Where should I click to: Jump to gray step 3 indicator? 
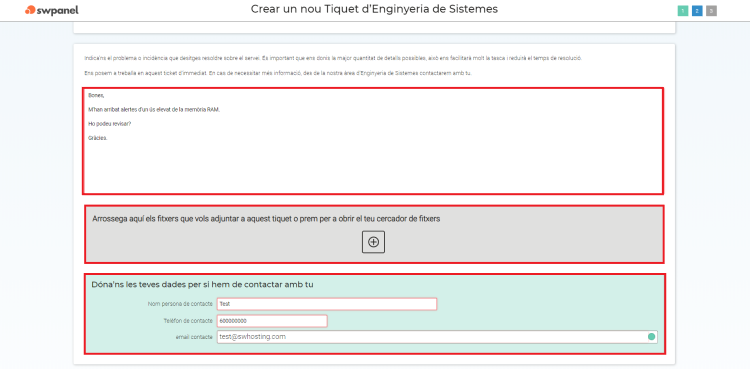(x=711, y=11)
